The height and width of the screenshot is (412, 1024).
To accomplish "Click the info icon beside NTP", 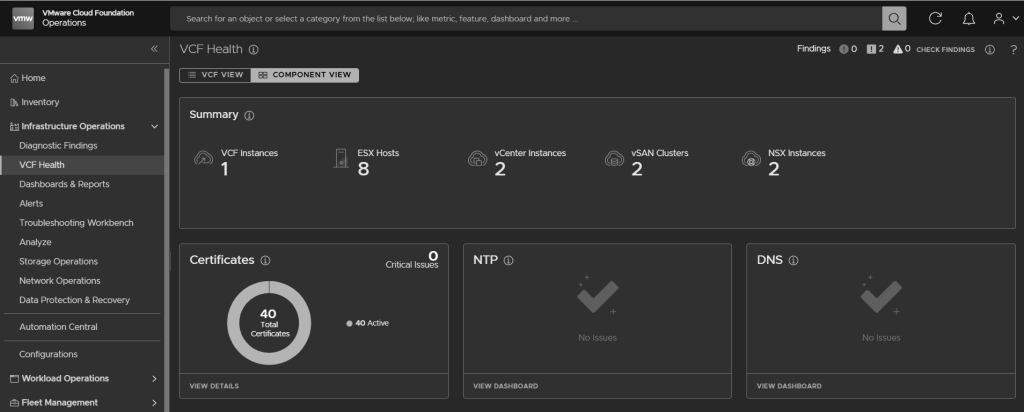I will 509,261.
